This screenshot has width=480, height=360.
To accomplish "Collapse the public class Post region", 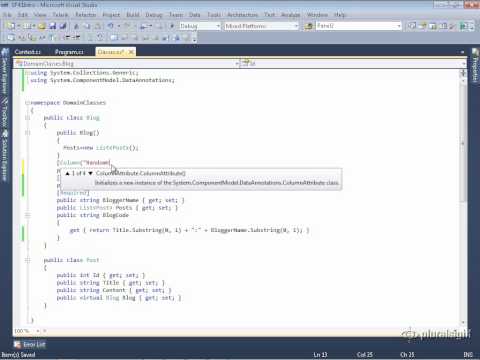I will (28, 260).
